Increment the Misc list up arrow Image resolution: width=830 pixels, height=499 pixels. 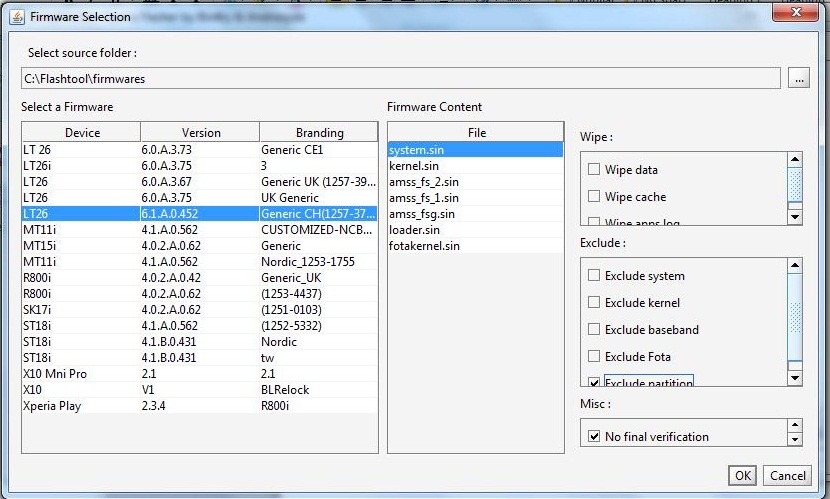(x=795, y=429)
